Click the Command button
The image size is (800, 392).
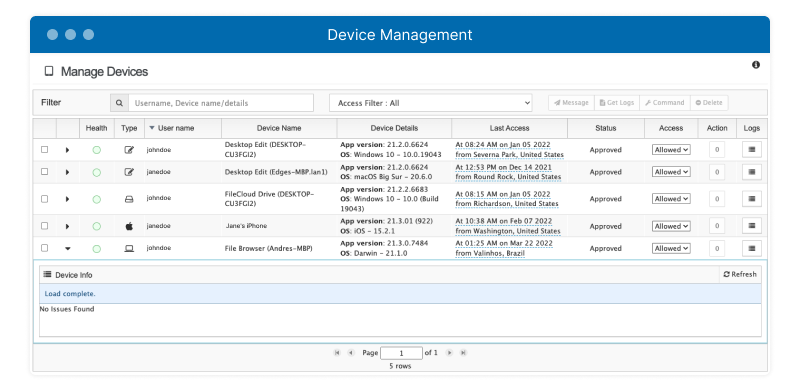click(x=665, y=103)
